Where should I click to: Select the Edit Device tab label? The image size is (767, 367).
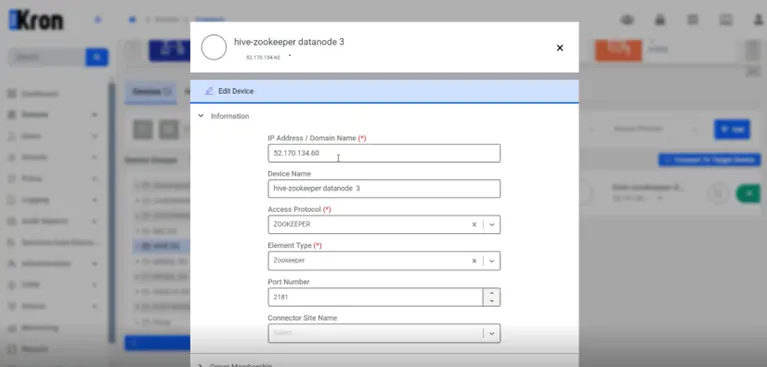click(x=236, y=91)
